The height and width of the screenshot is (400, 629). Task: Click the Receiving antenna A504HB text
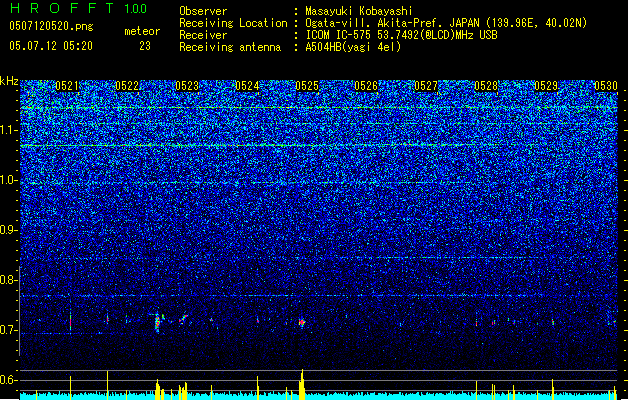[353, 47]
